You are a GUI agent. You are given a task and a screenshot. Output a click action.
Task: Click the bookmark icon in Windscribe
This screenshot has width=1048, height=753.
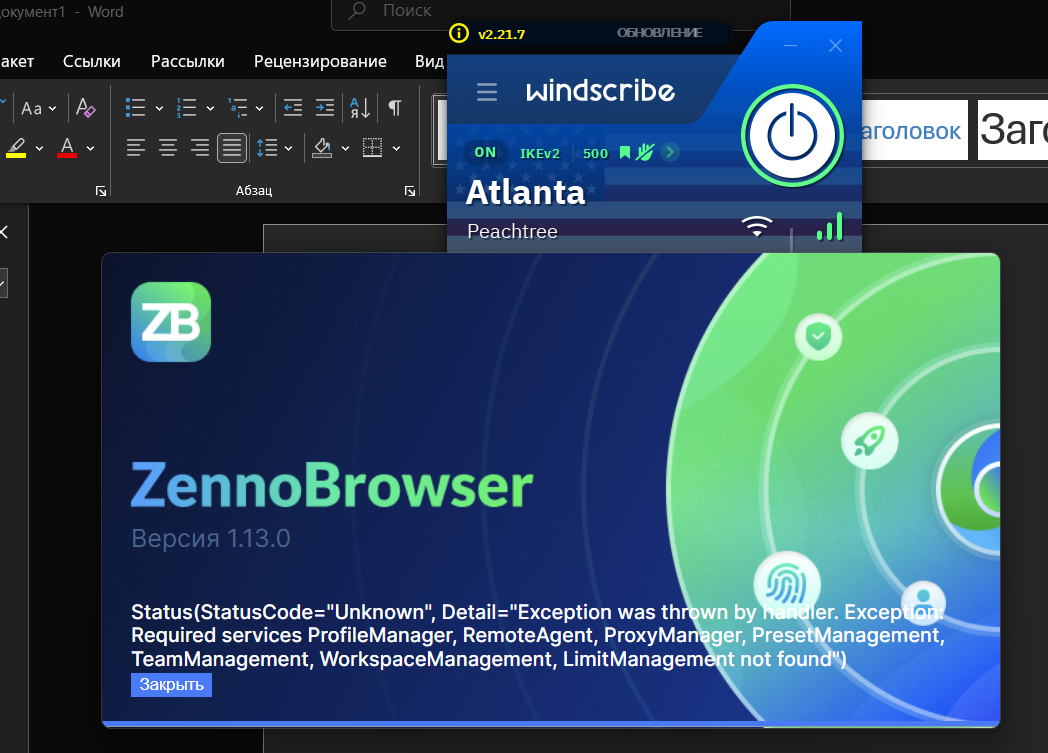(x=625, y=153)
